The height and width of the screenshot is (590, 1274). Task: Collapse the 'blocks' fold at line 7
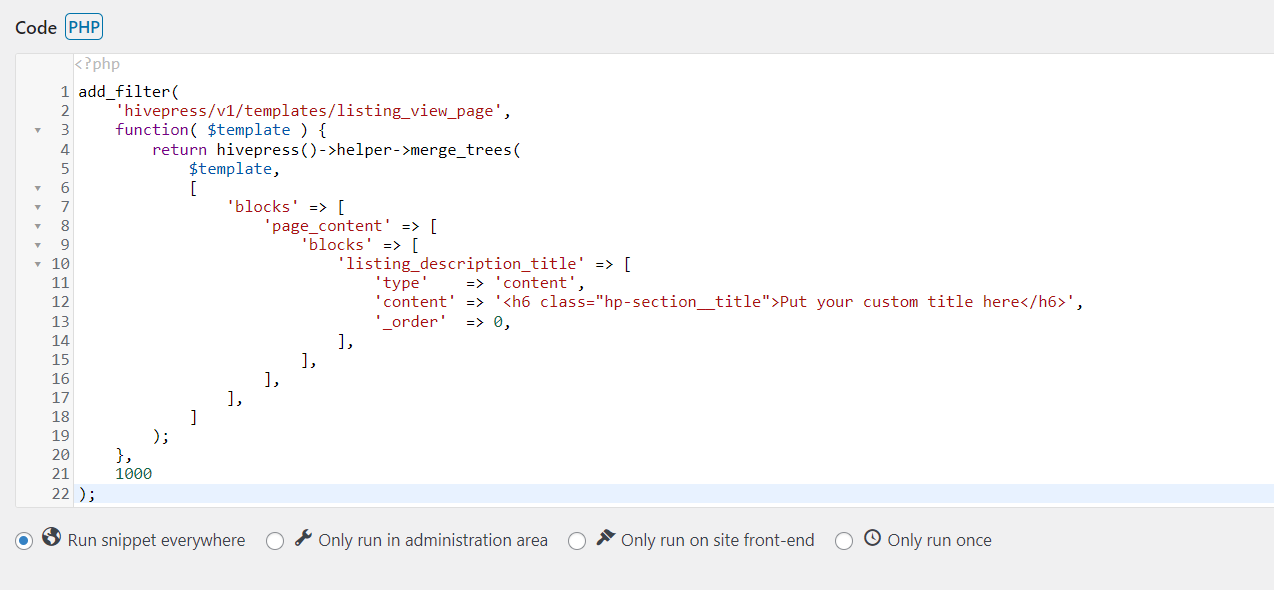38,207
